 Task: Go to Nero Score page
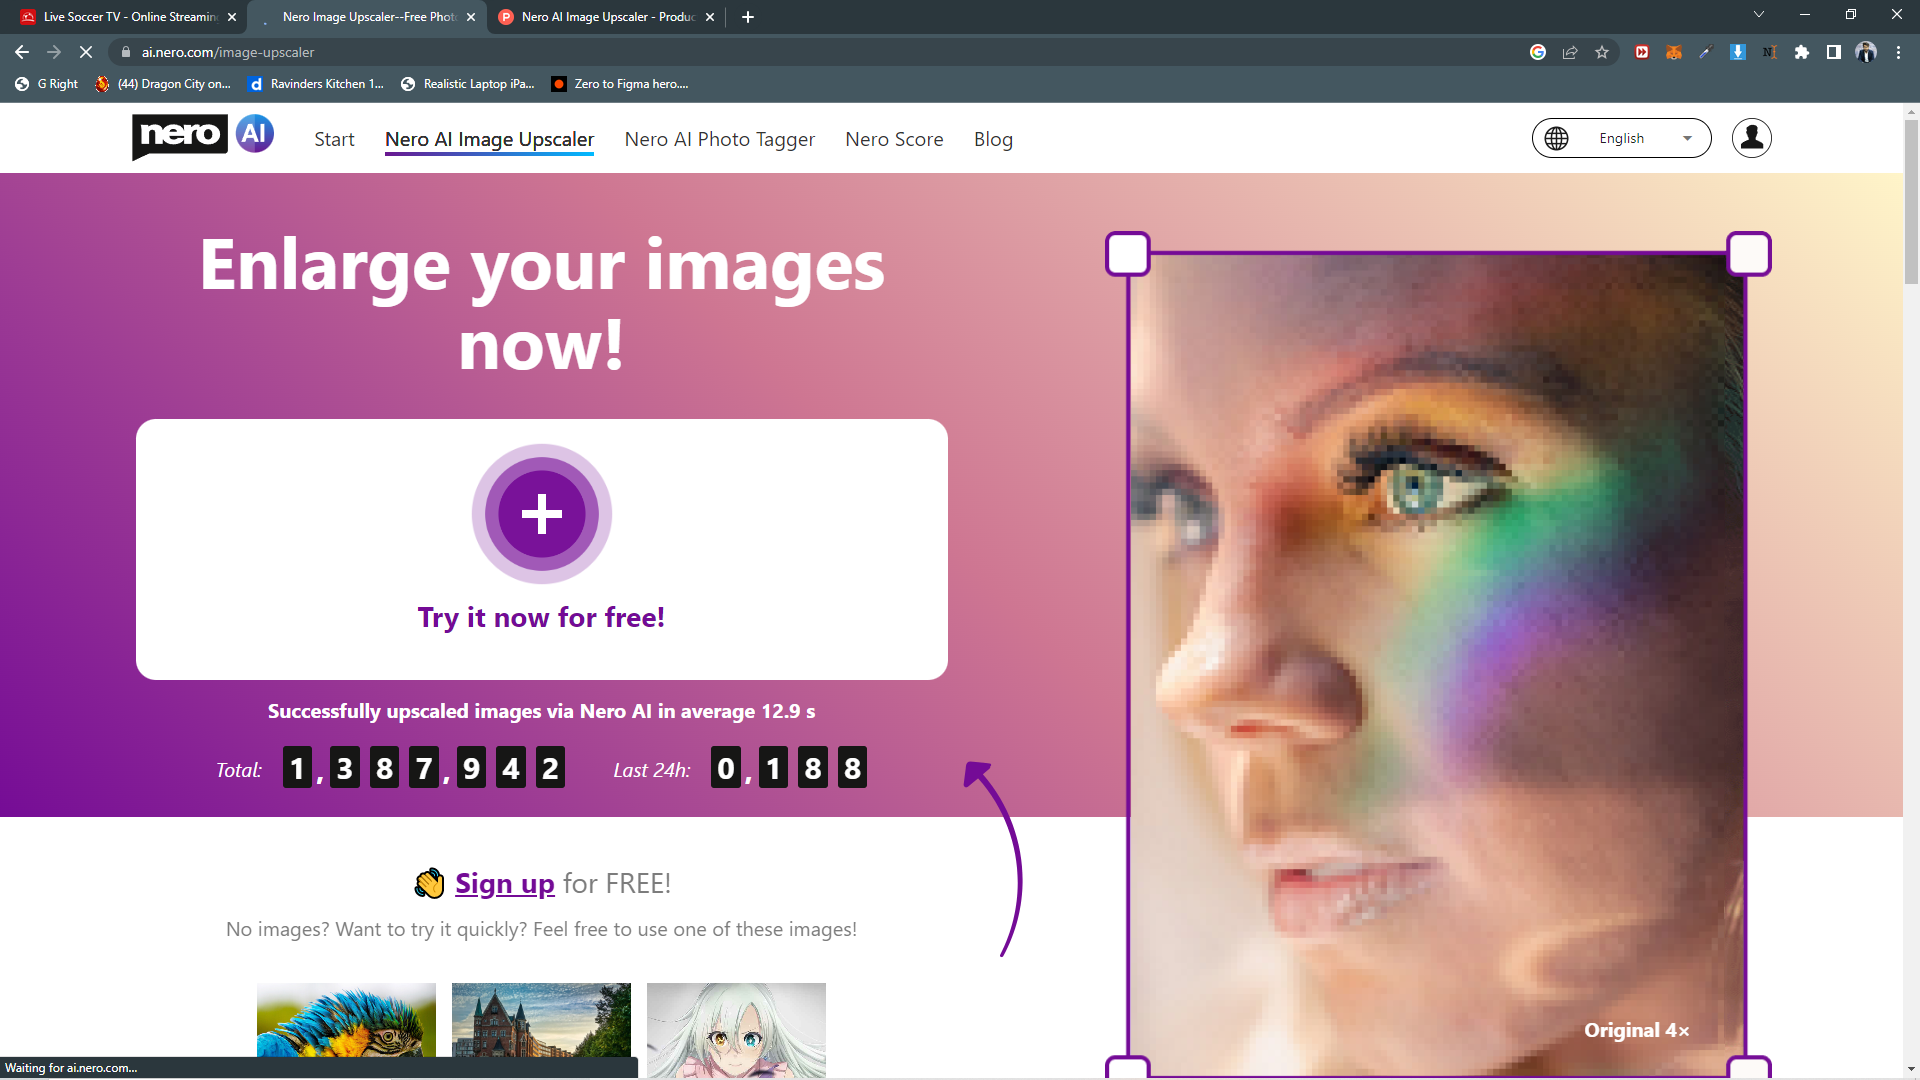point(894,139)
